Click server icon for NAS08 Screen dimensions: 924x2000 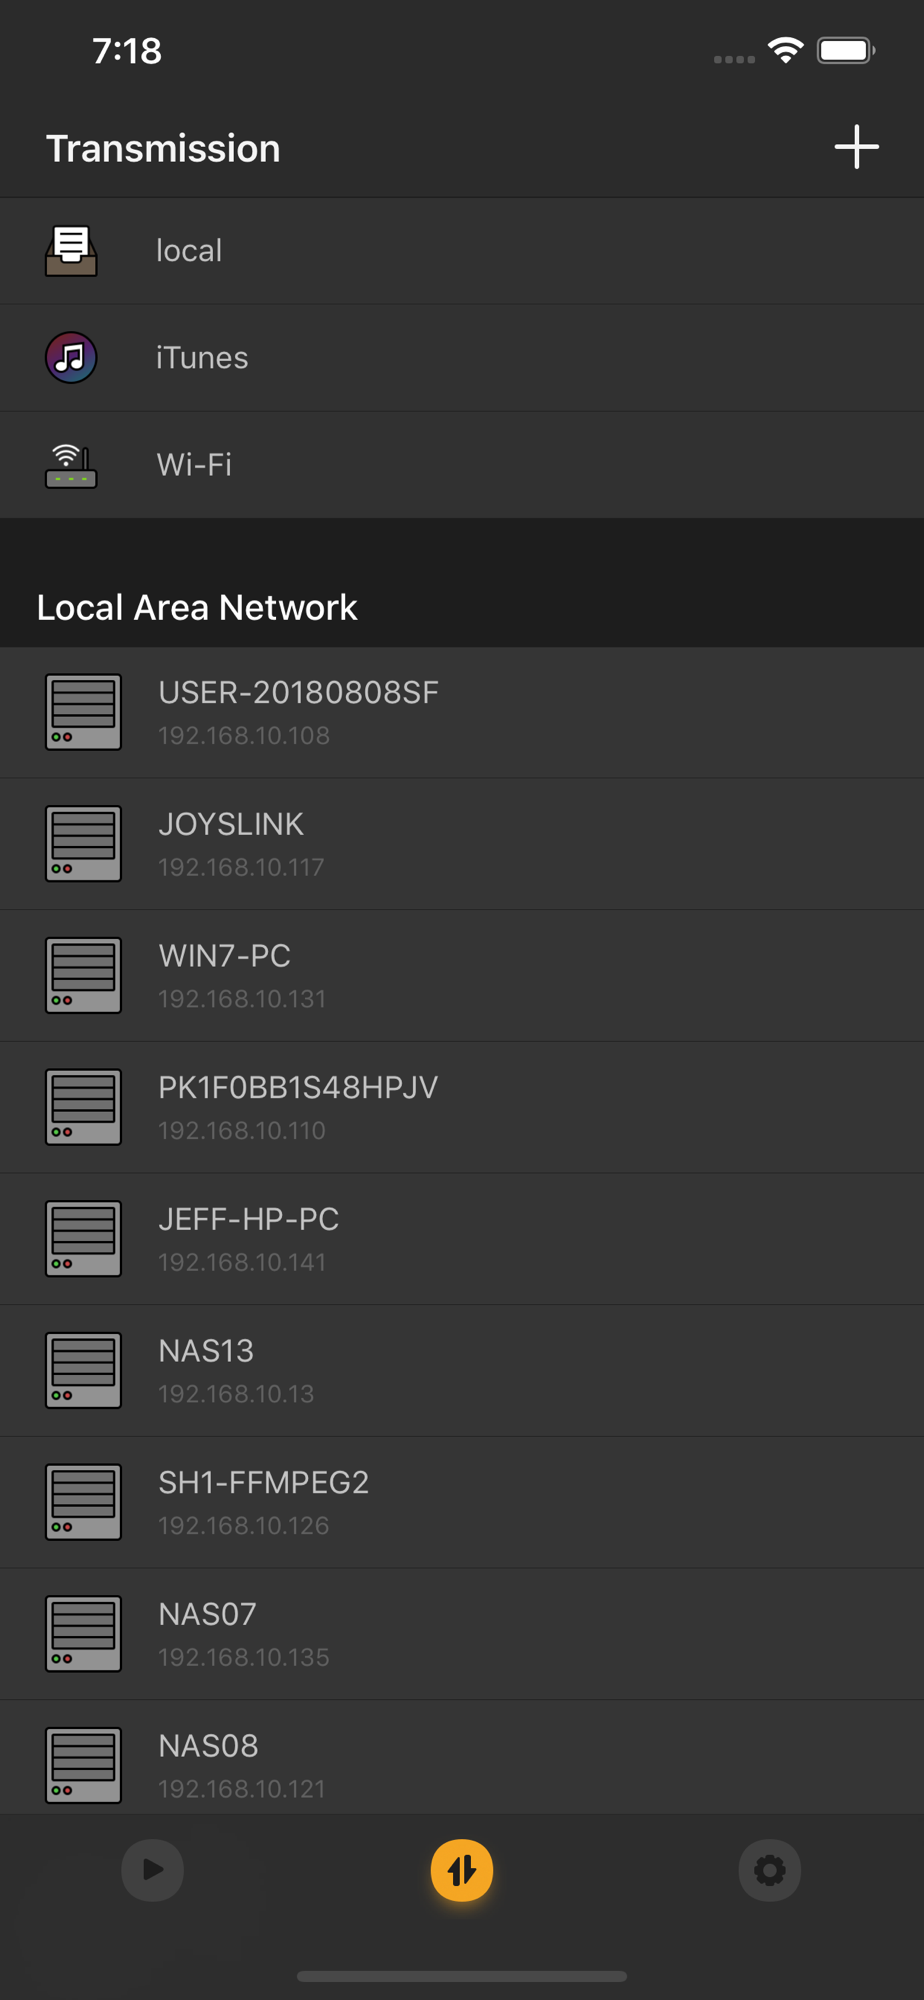[83, 1765]
